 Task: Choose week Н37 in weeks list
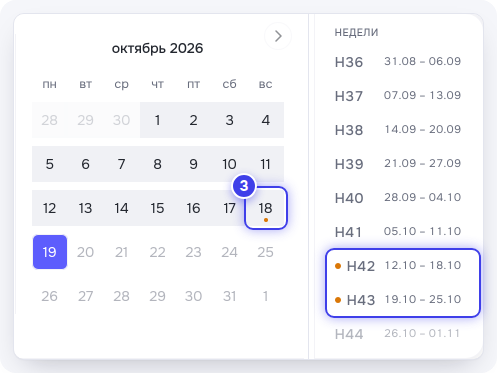coord(398,96)
